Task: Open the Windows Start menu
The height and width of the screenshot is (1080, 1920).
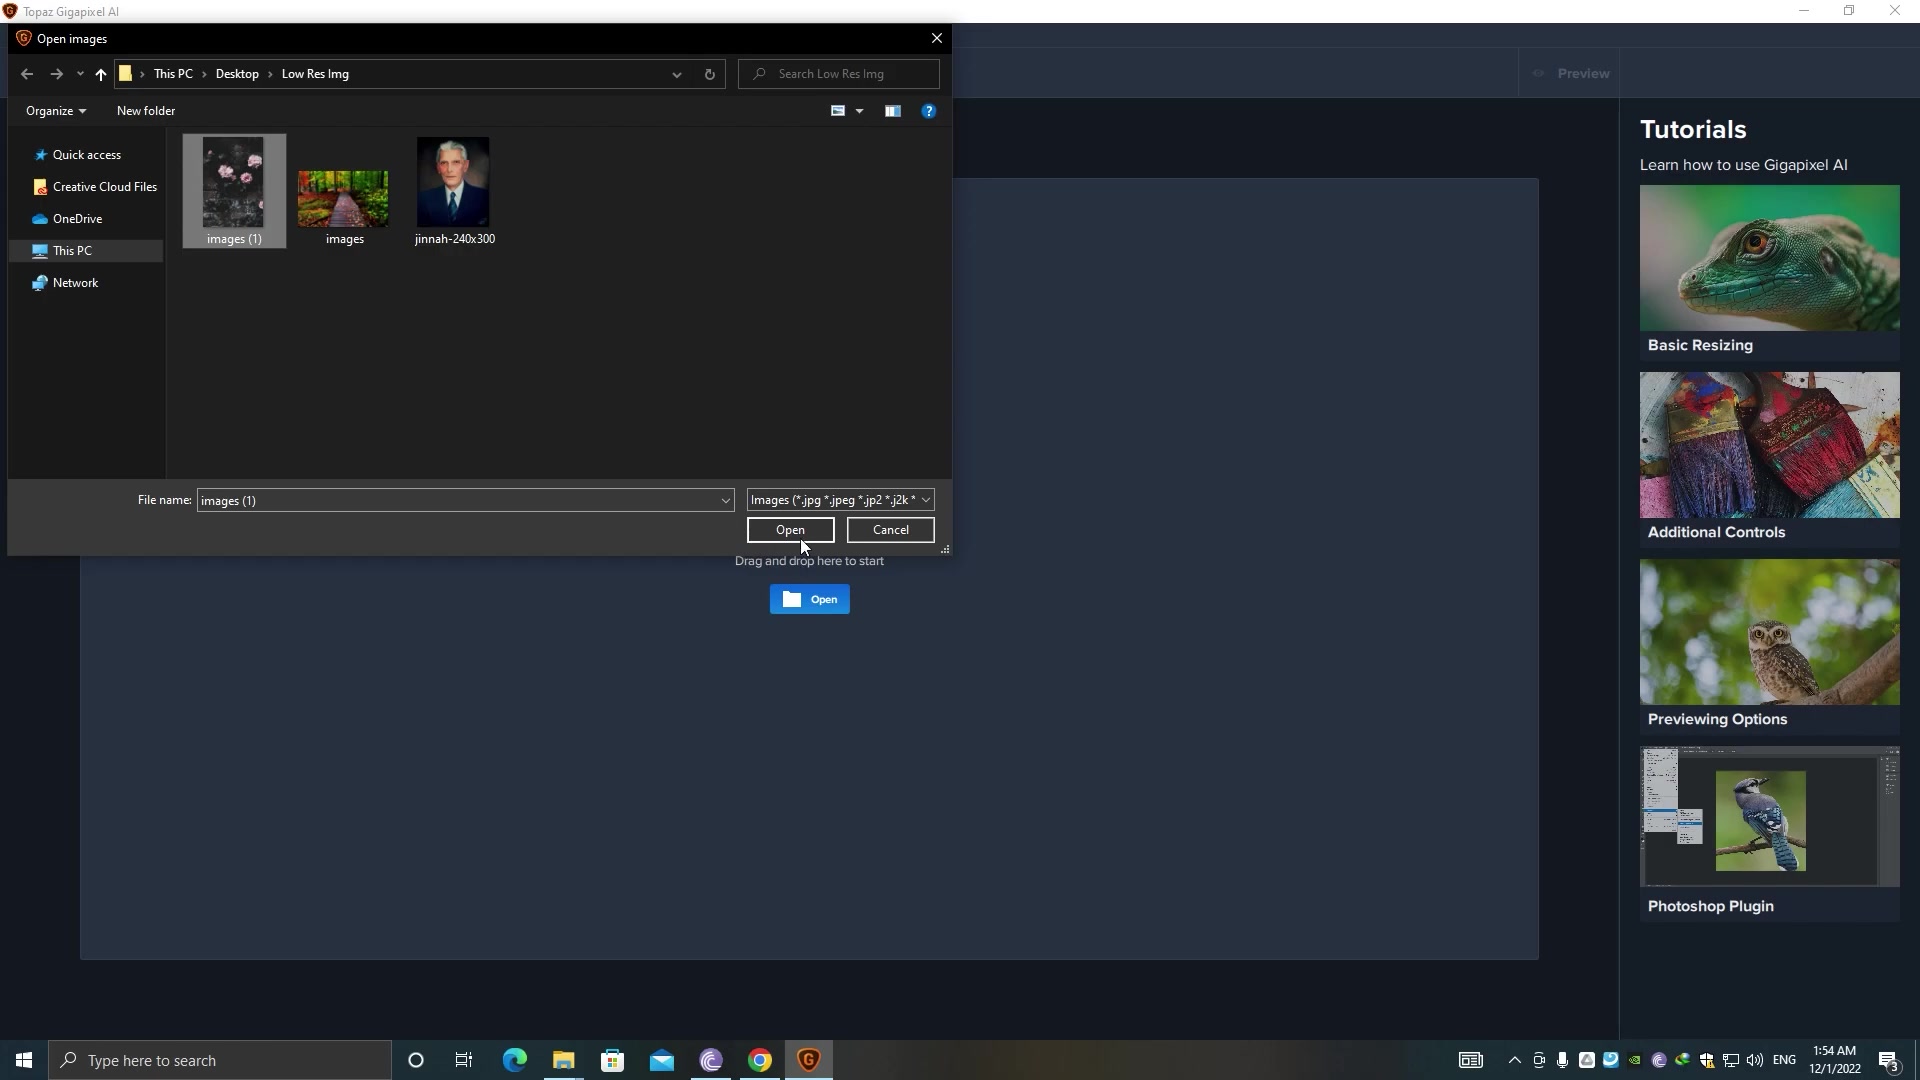Action: pos(24,1060)
